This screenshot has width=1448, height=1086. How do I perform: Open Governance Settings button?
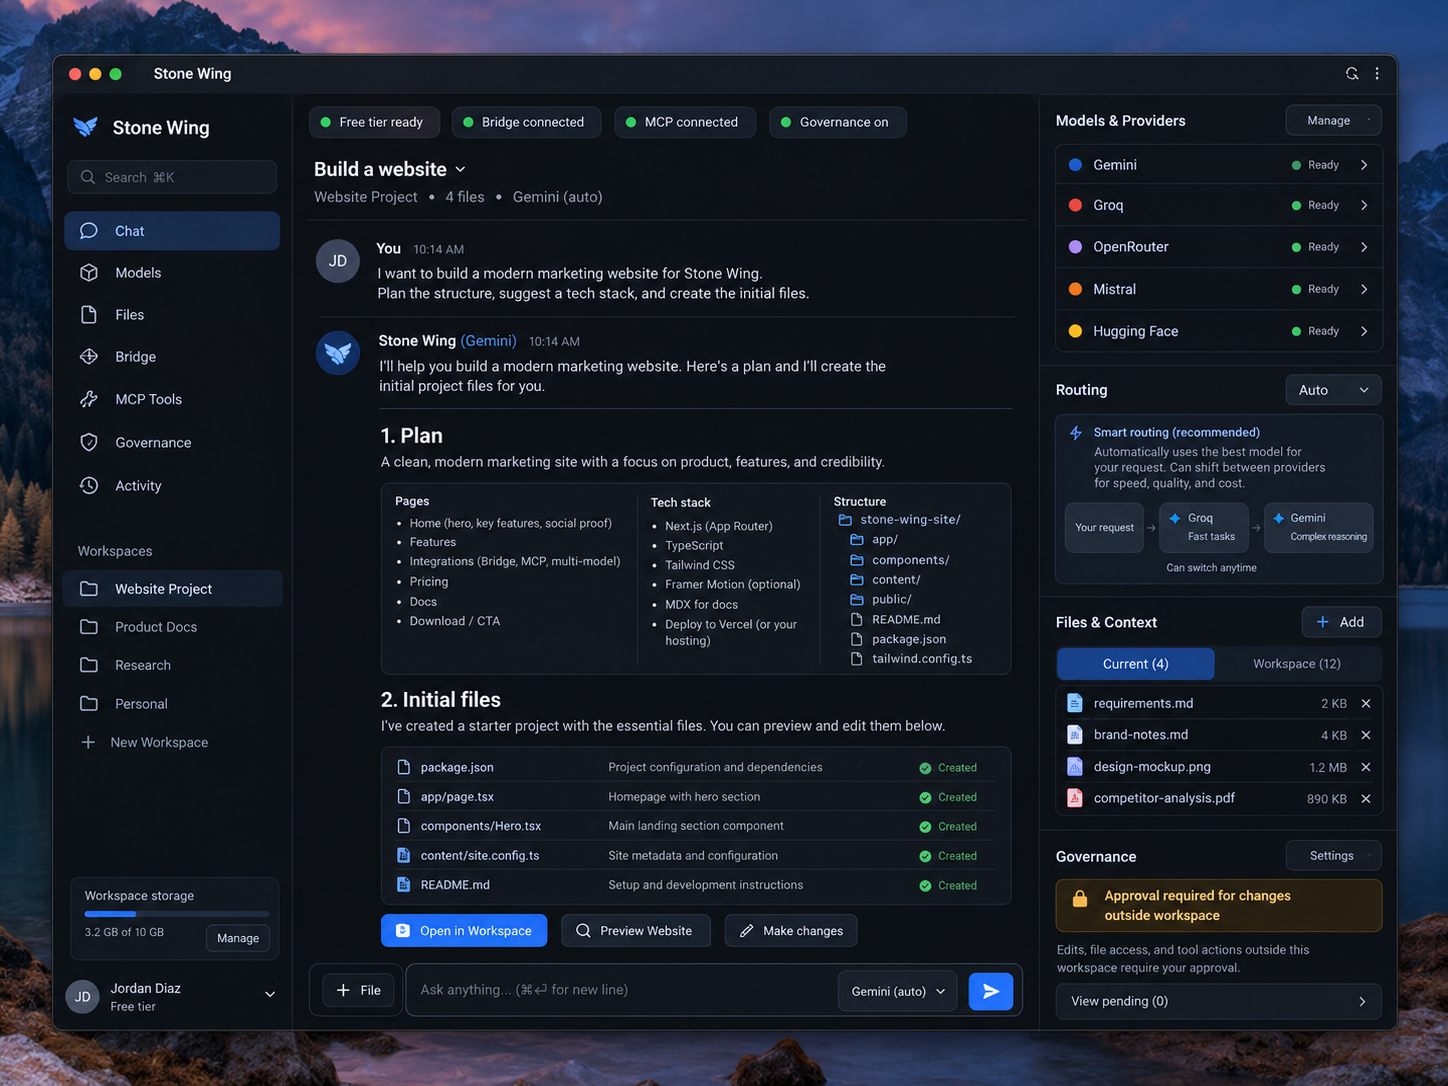pos(1333,856)
